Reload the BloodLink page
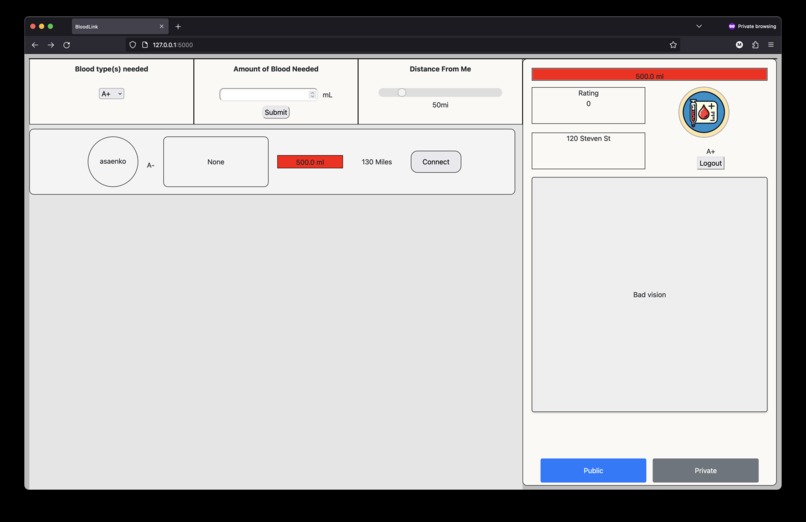 (x=67, y=45)
